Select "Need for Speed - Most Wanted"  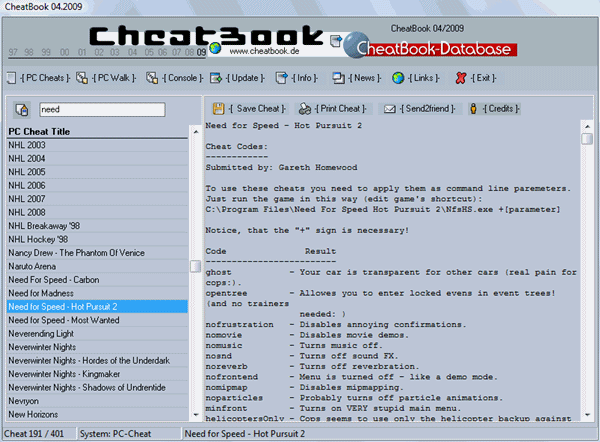[x=98, y=320]
